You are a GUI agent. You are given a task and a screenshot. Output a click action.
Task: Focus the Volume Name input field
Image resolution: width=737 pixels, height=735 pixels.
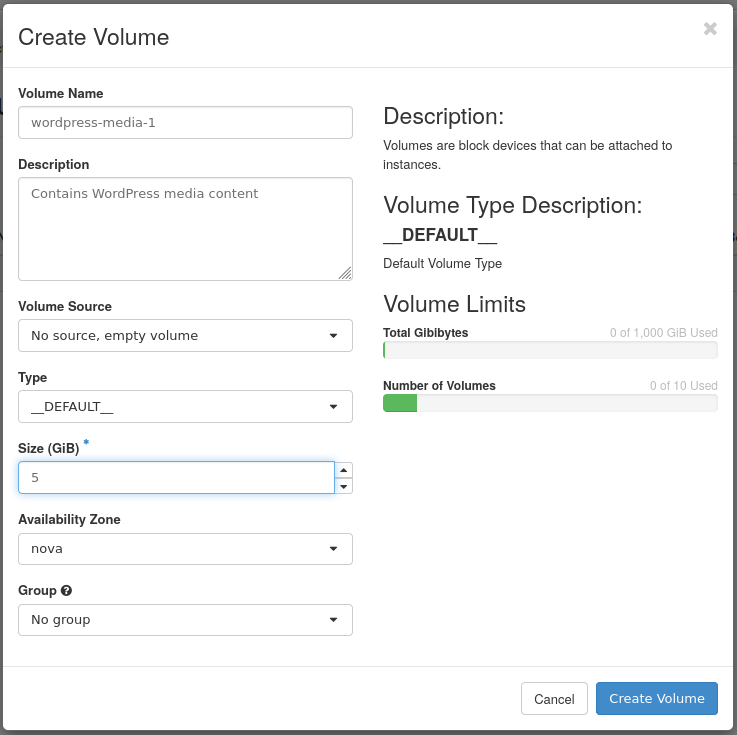pyautogui.click(x=185, y=123)
